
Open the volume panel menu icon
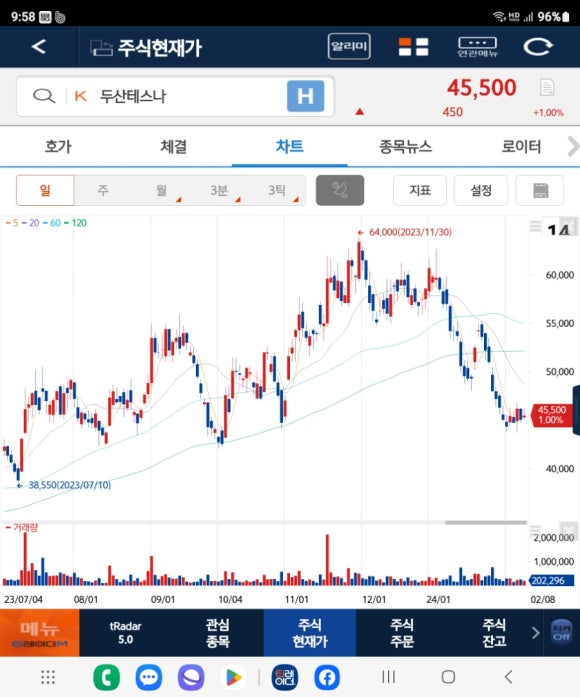[535, 531]
